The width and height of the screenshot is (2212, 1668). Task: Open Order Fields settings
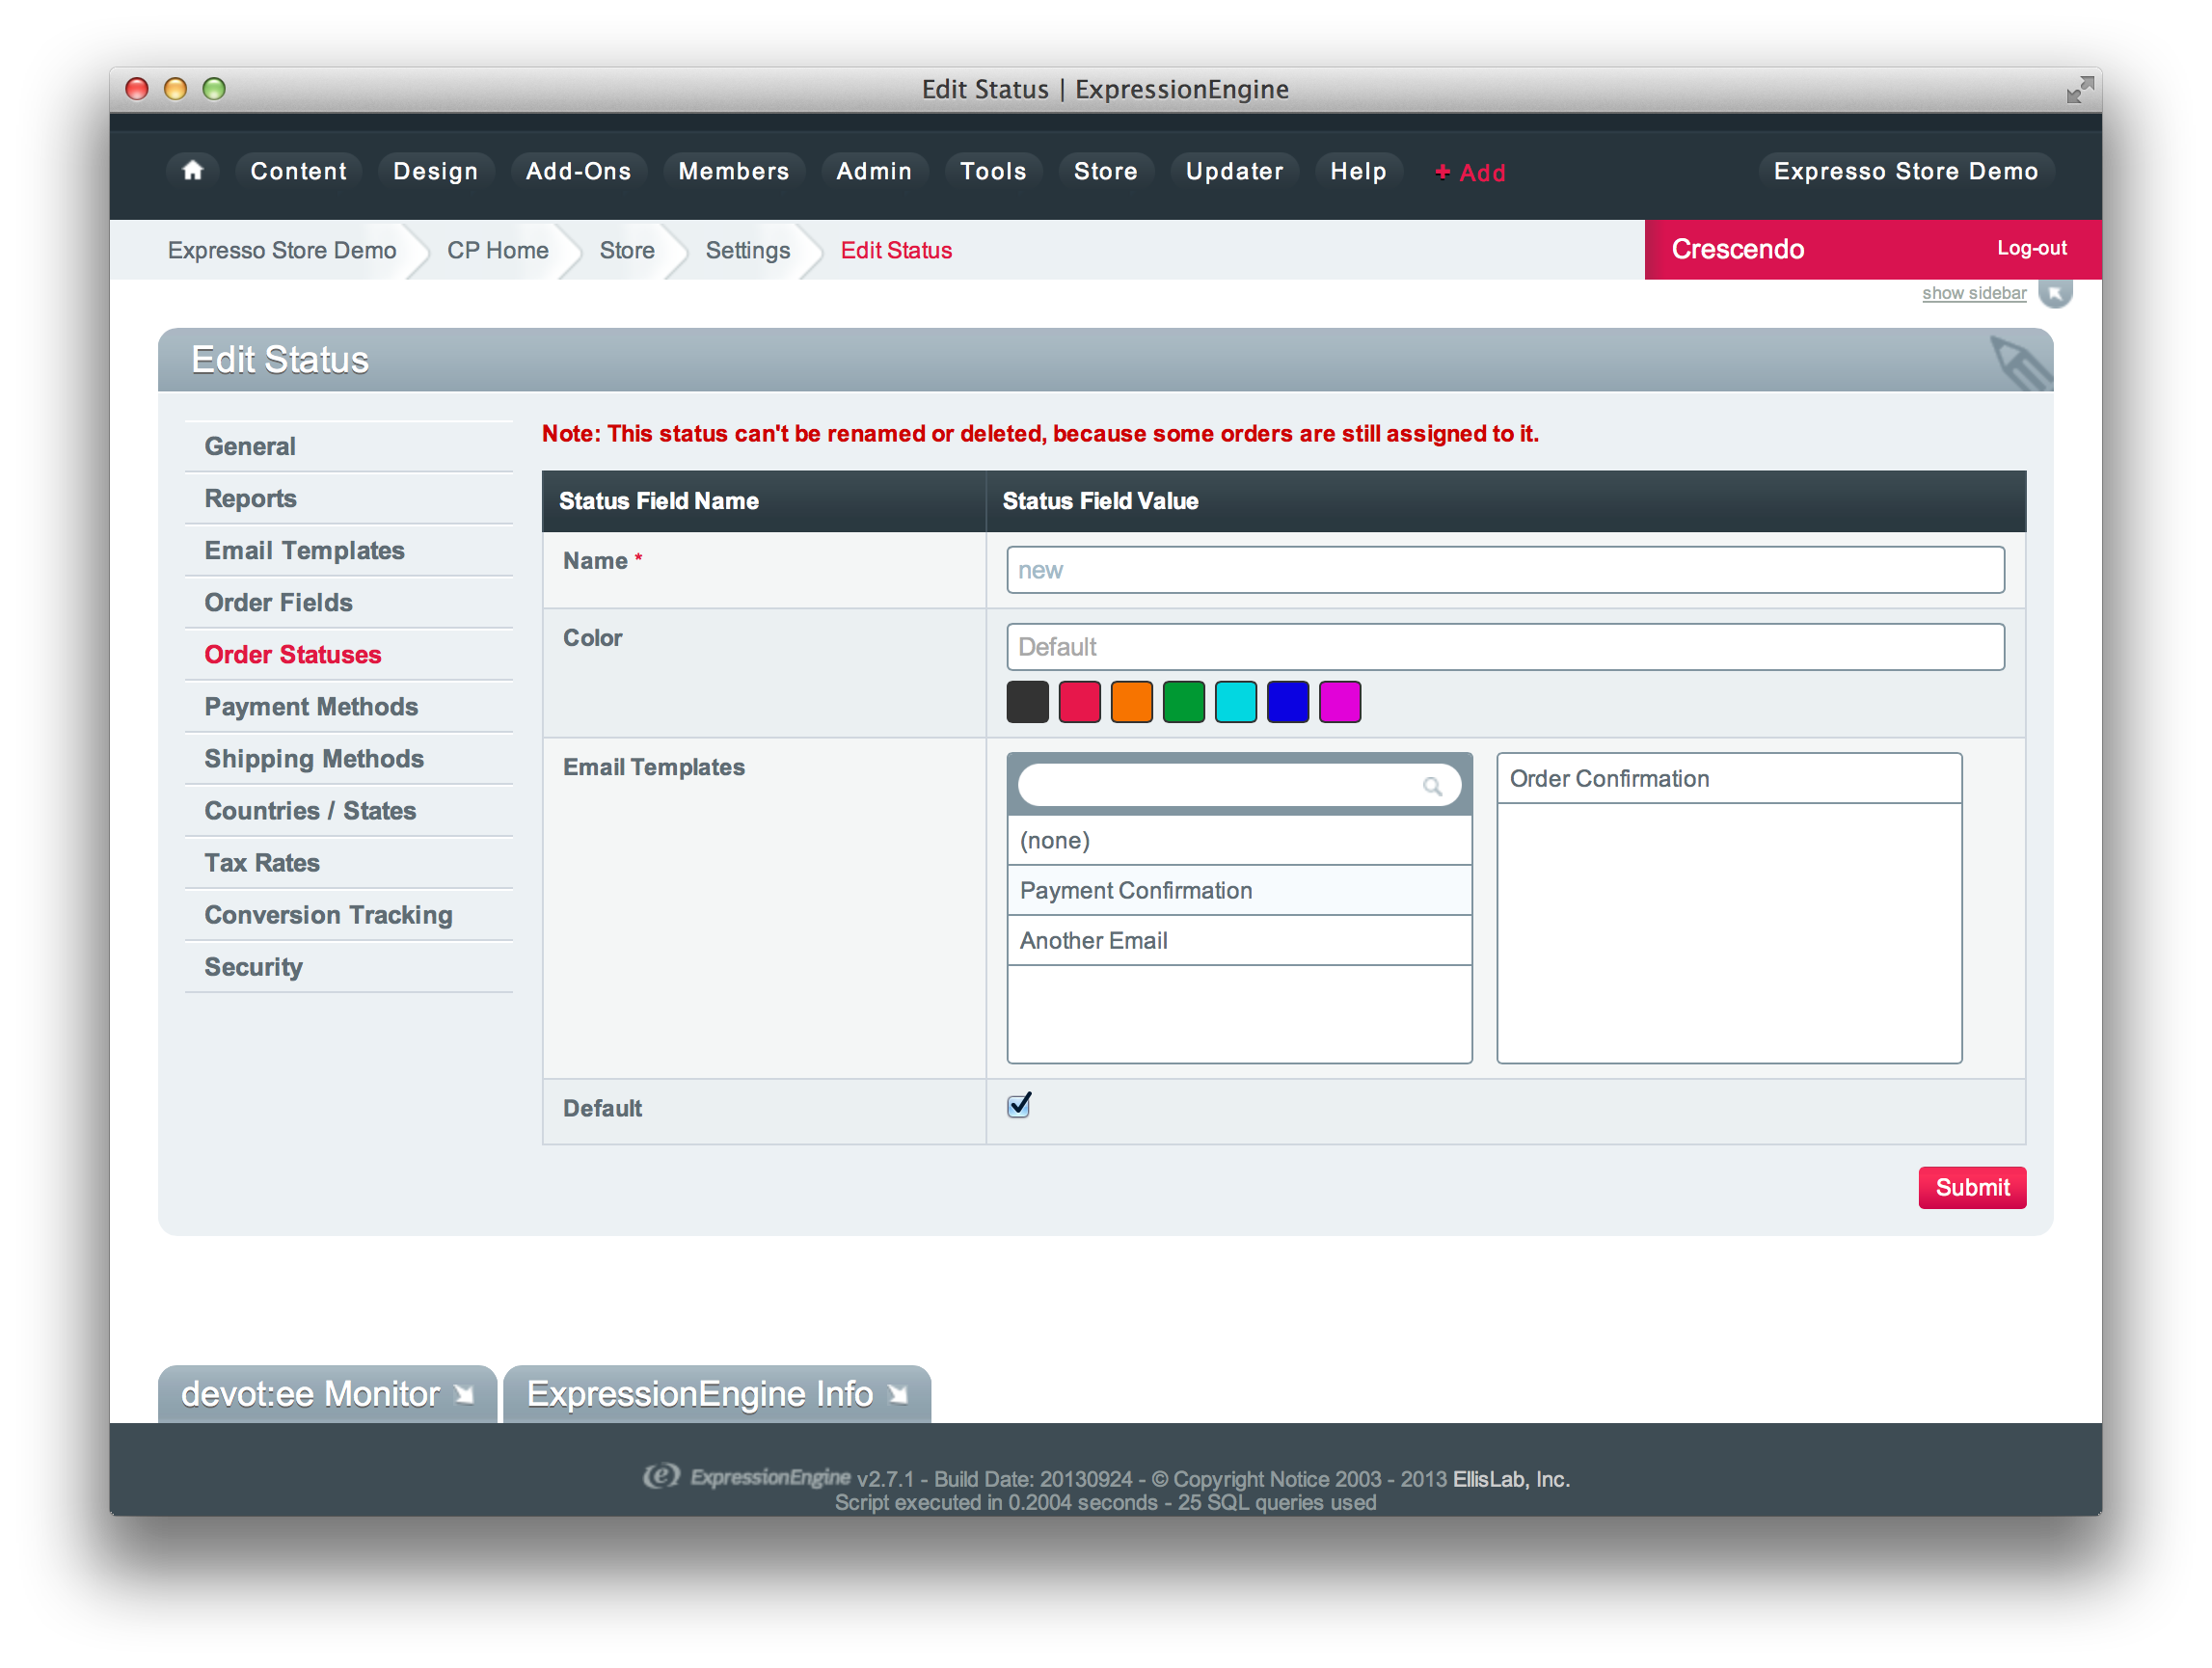[348, 602]
